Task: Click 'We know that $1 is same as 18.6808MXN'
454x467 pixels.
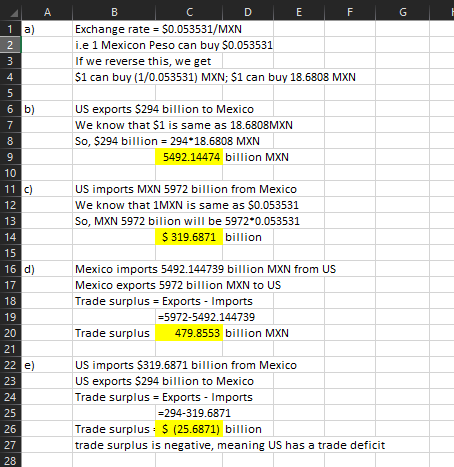Action: [x=184, y=125]
